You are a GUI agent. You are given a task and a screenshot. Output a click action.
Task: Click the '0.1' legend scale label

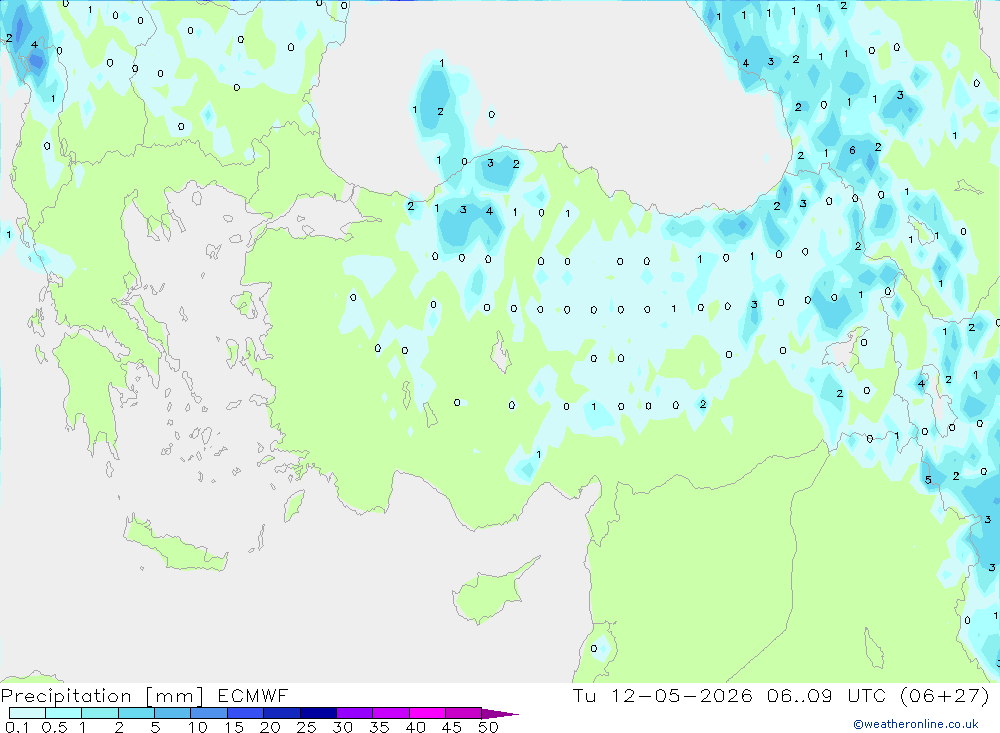(17, 727)
